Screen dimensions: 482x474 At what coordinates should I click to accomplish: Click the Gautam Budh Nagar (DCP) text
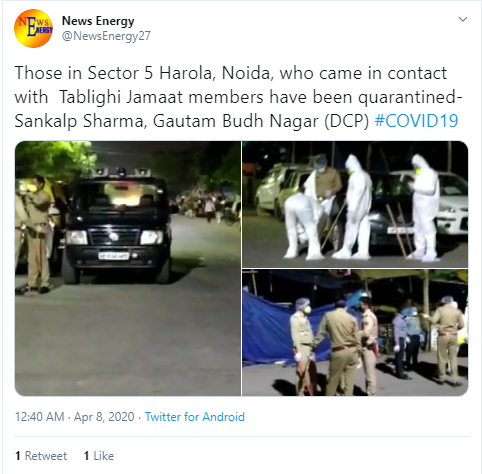coord(261,121)
